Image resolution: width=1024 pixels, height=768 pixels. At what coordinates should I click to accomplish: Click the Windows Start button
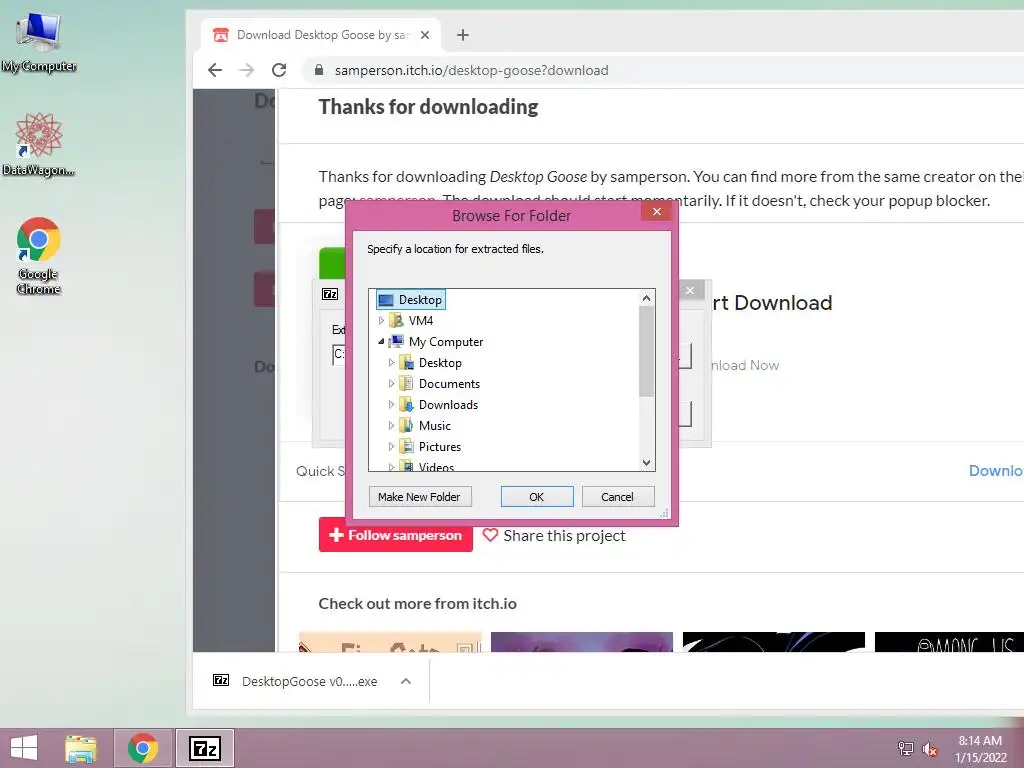tap(24, 748)
